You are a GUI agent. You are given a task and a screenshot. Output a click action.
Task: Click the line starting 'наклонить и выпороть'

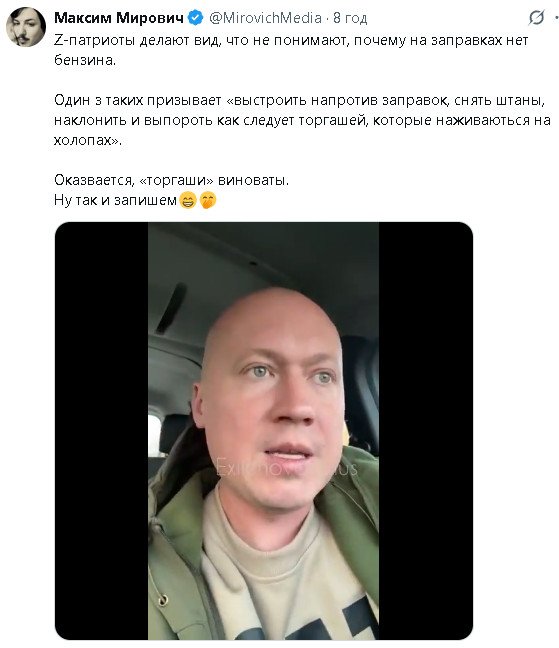[x=302, y=120]
